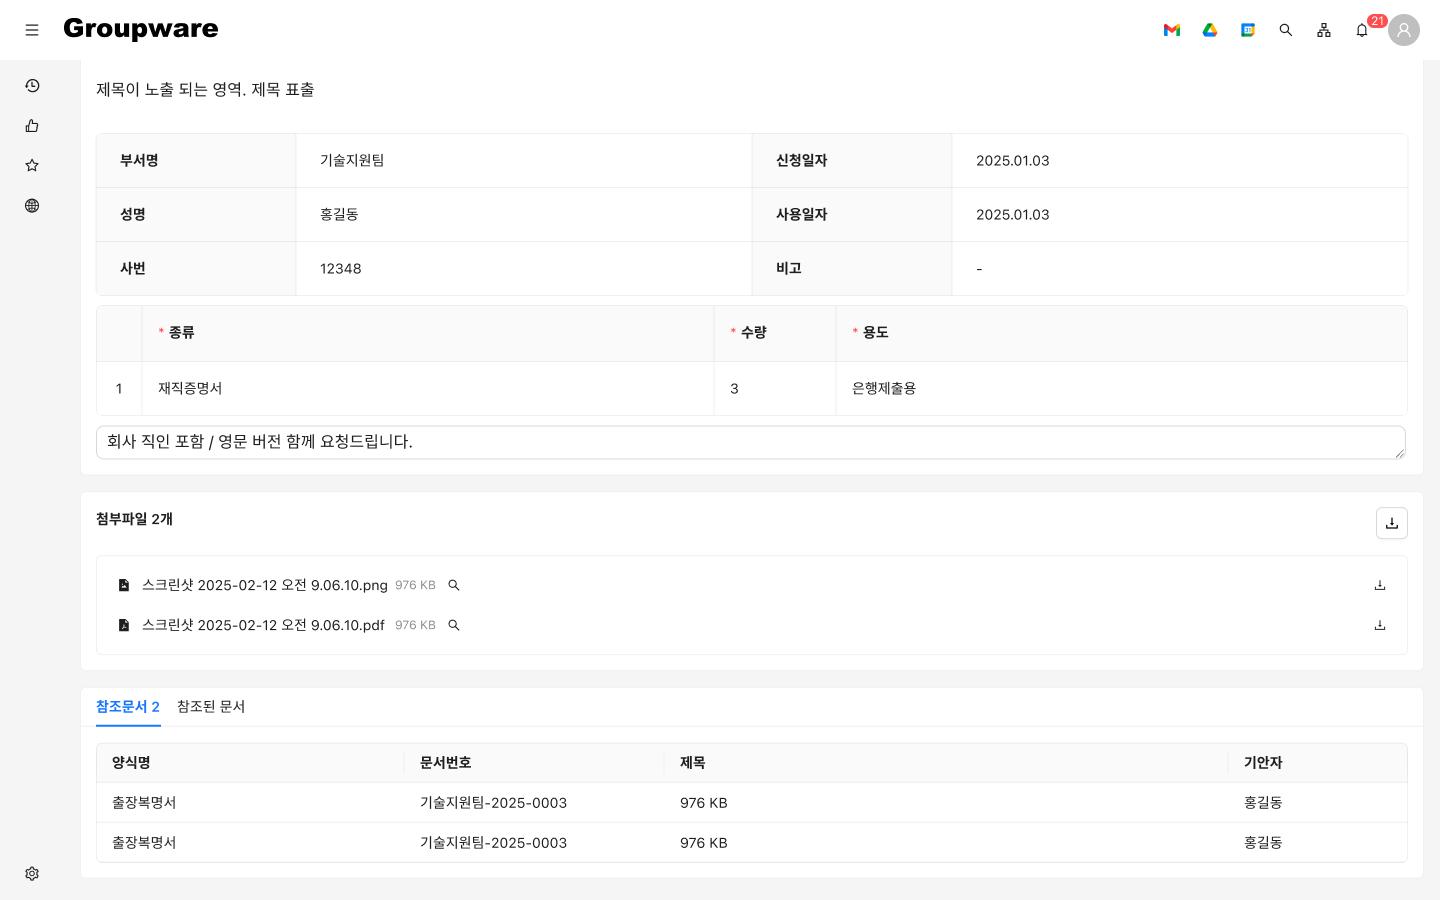Screen dimensions: 1440x900
Task: Click the Groupware logo
Action: pyautogui.click(x=140, y=29)
